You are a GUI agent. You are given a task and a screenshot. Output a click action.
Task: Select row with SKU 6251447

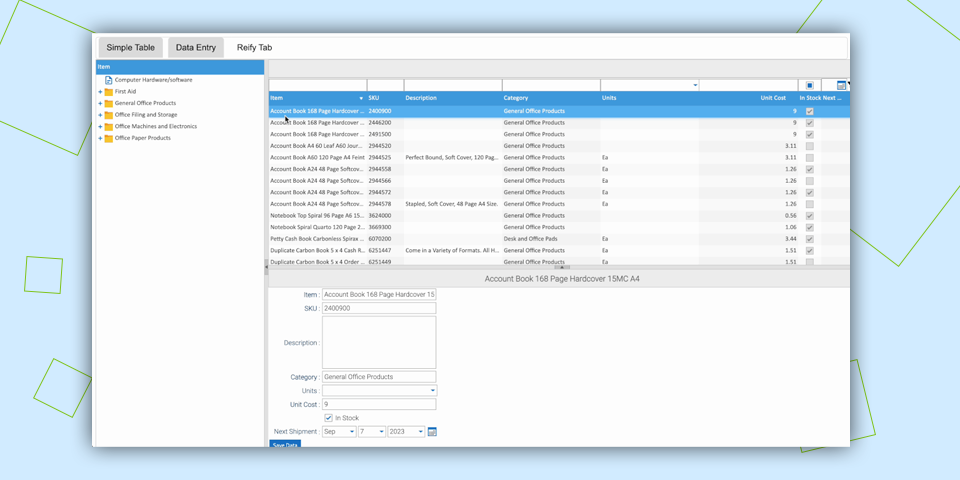pos(559,250)
